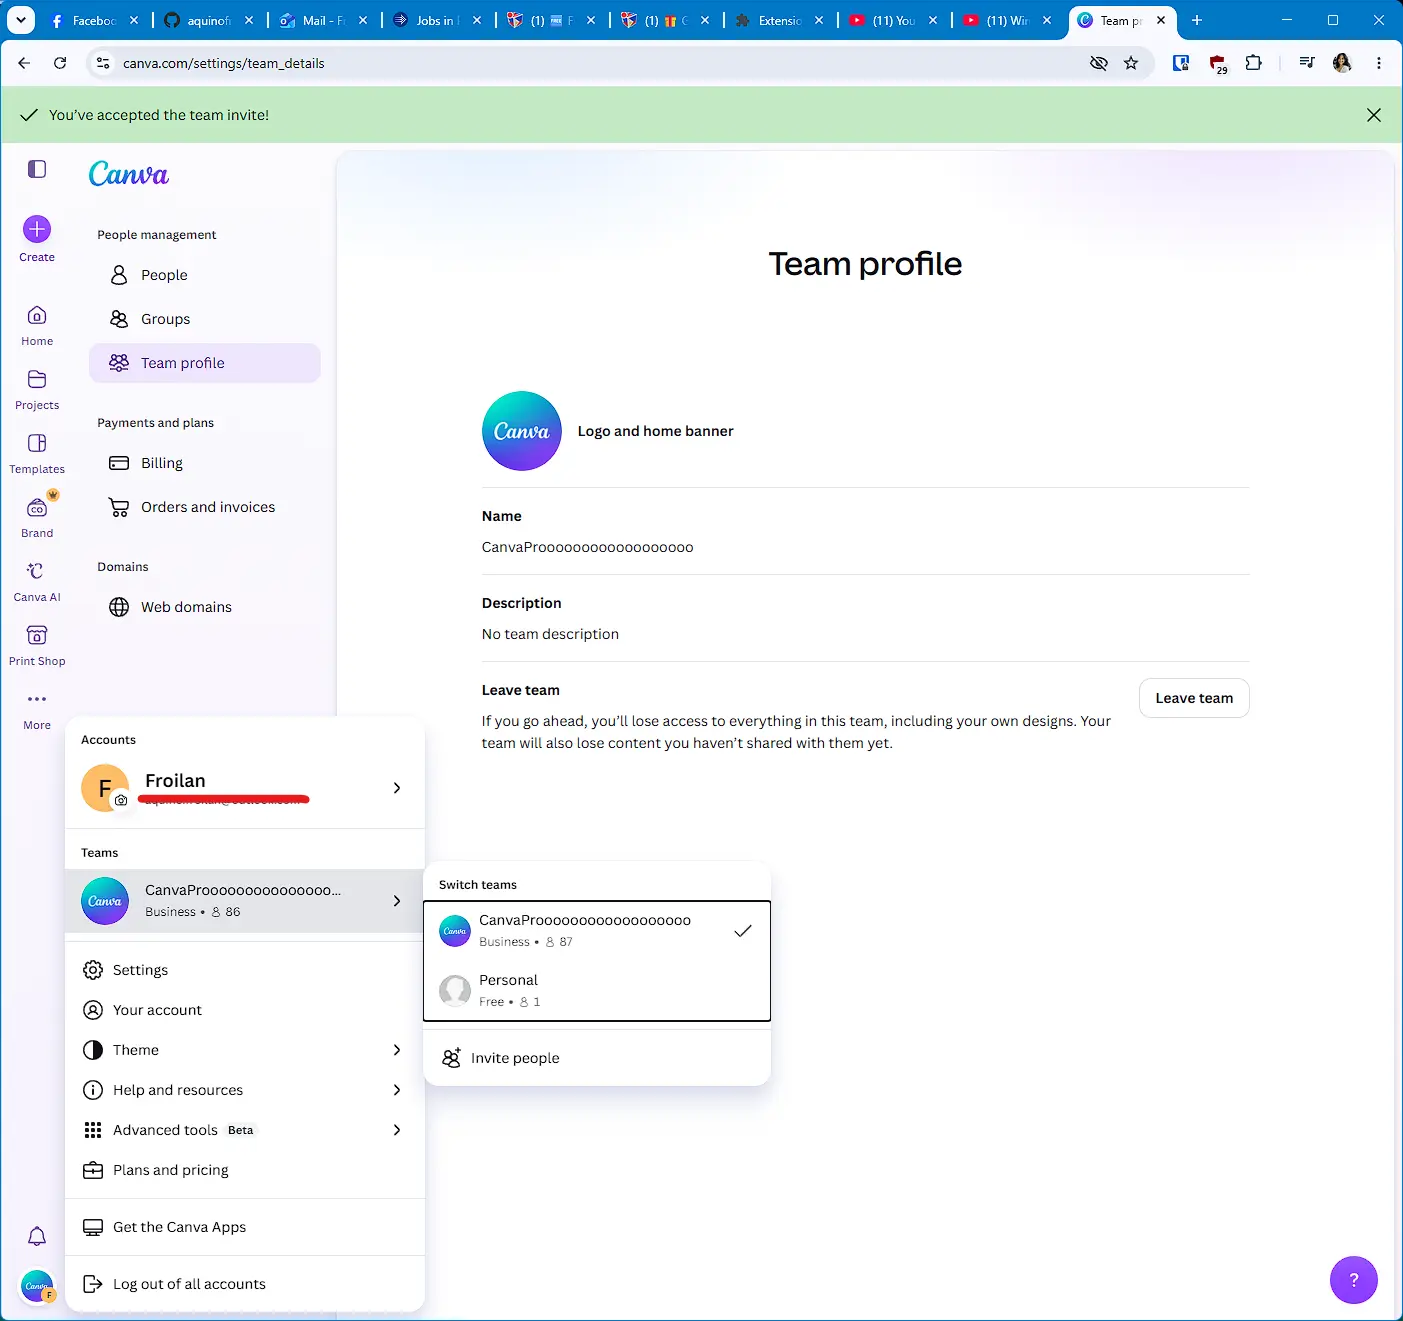Open People in People management
The height and width of the screenshot is (1321, 1403).
click(205, 275)
